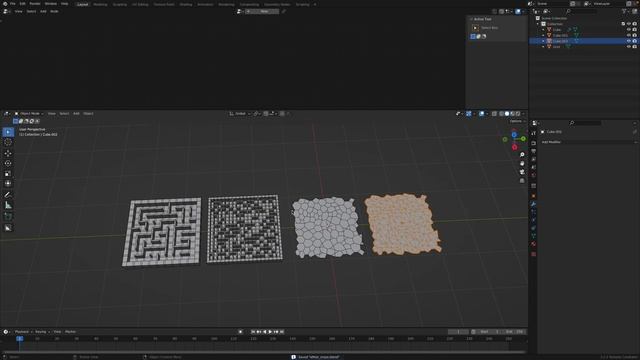Open viewport Object menu
Image resolution: width=640 pixels, height=360 pixels.
pos(88,113)
